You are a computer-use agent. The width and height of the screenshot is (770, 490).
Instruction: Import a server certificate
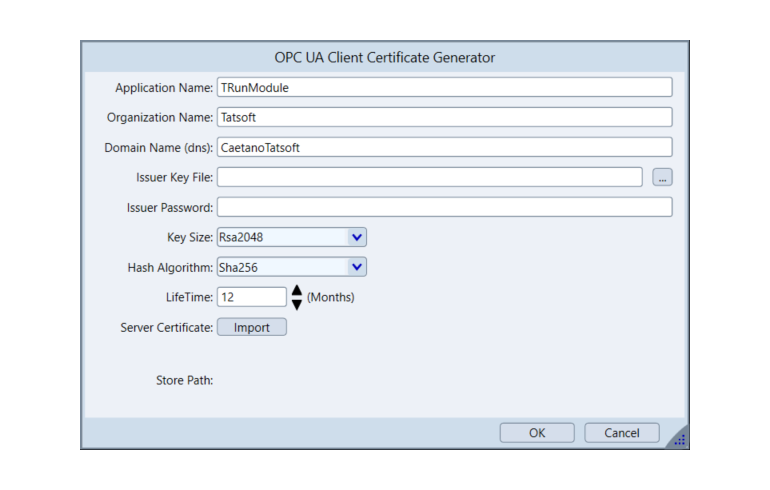251,327
